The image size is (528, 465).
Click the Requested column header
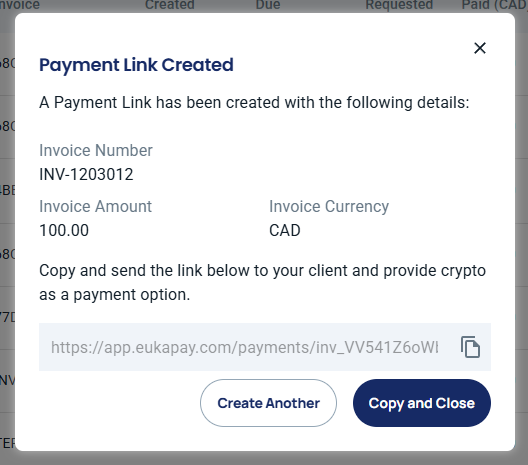point(399,5)
